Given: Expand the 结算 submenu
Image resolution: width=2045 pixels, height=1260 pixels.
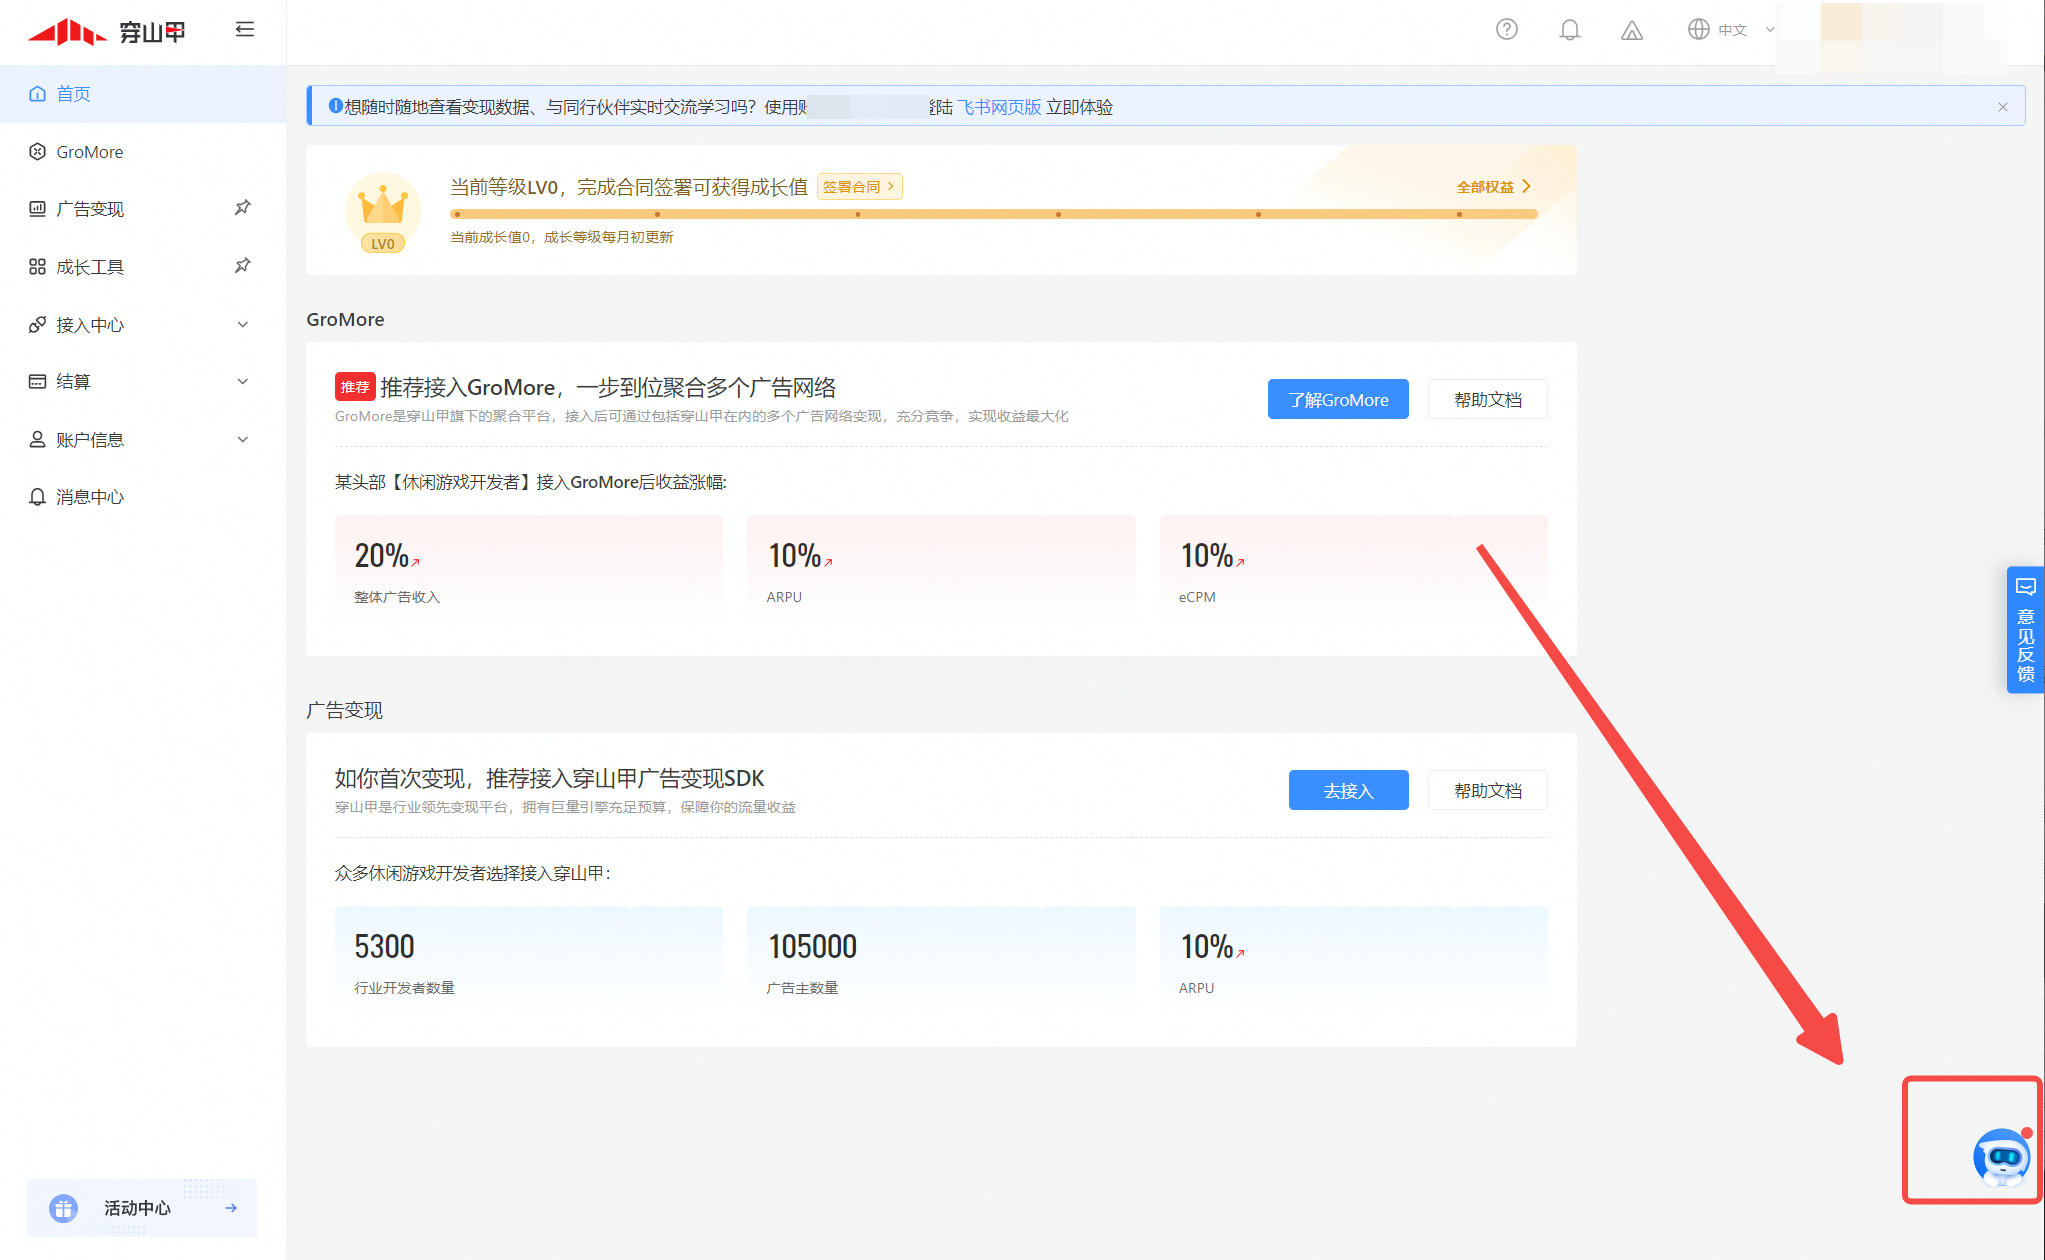Looking at the screenshot, I should pyautogui.click(x=143, y=382).
